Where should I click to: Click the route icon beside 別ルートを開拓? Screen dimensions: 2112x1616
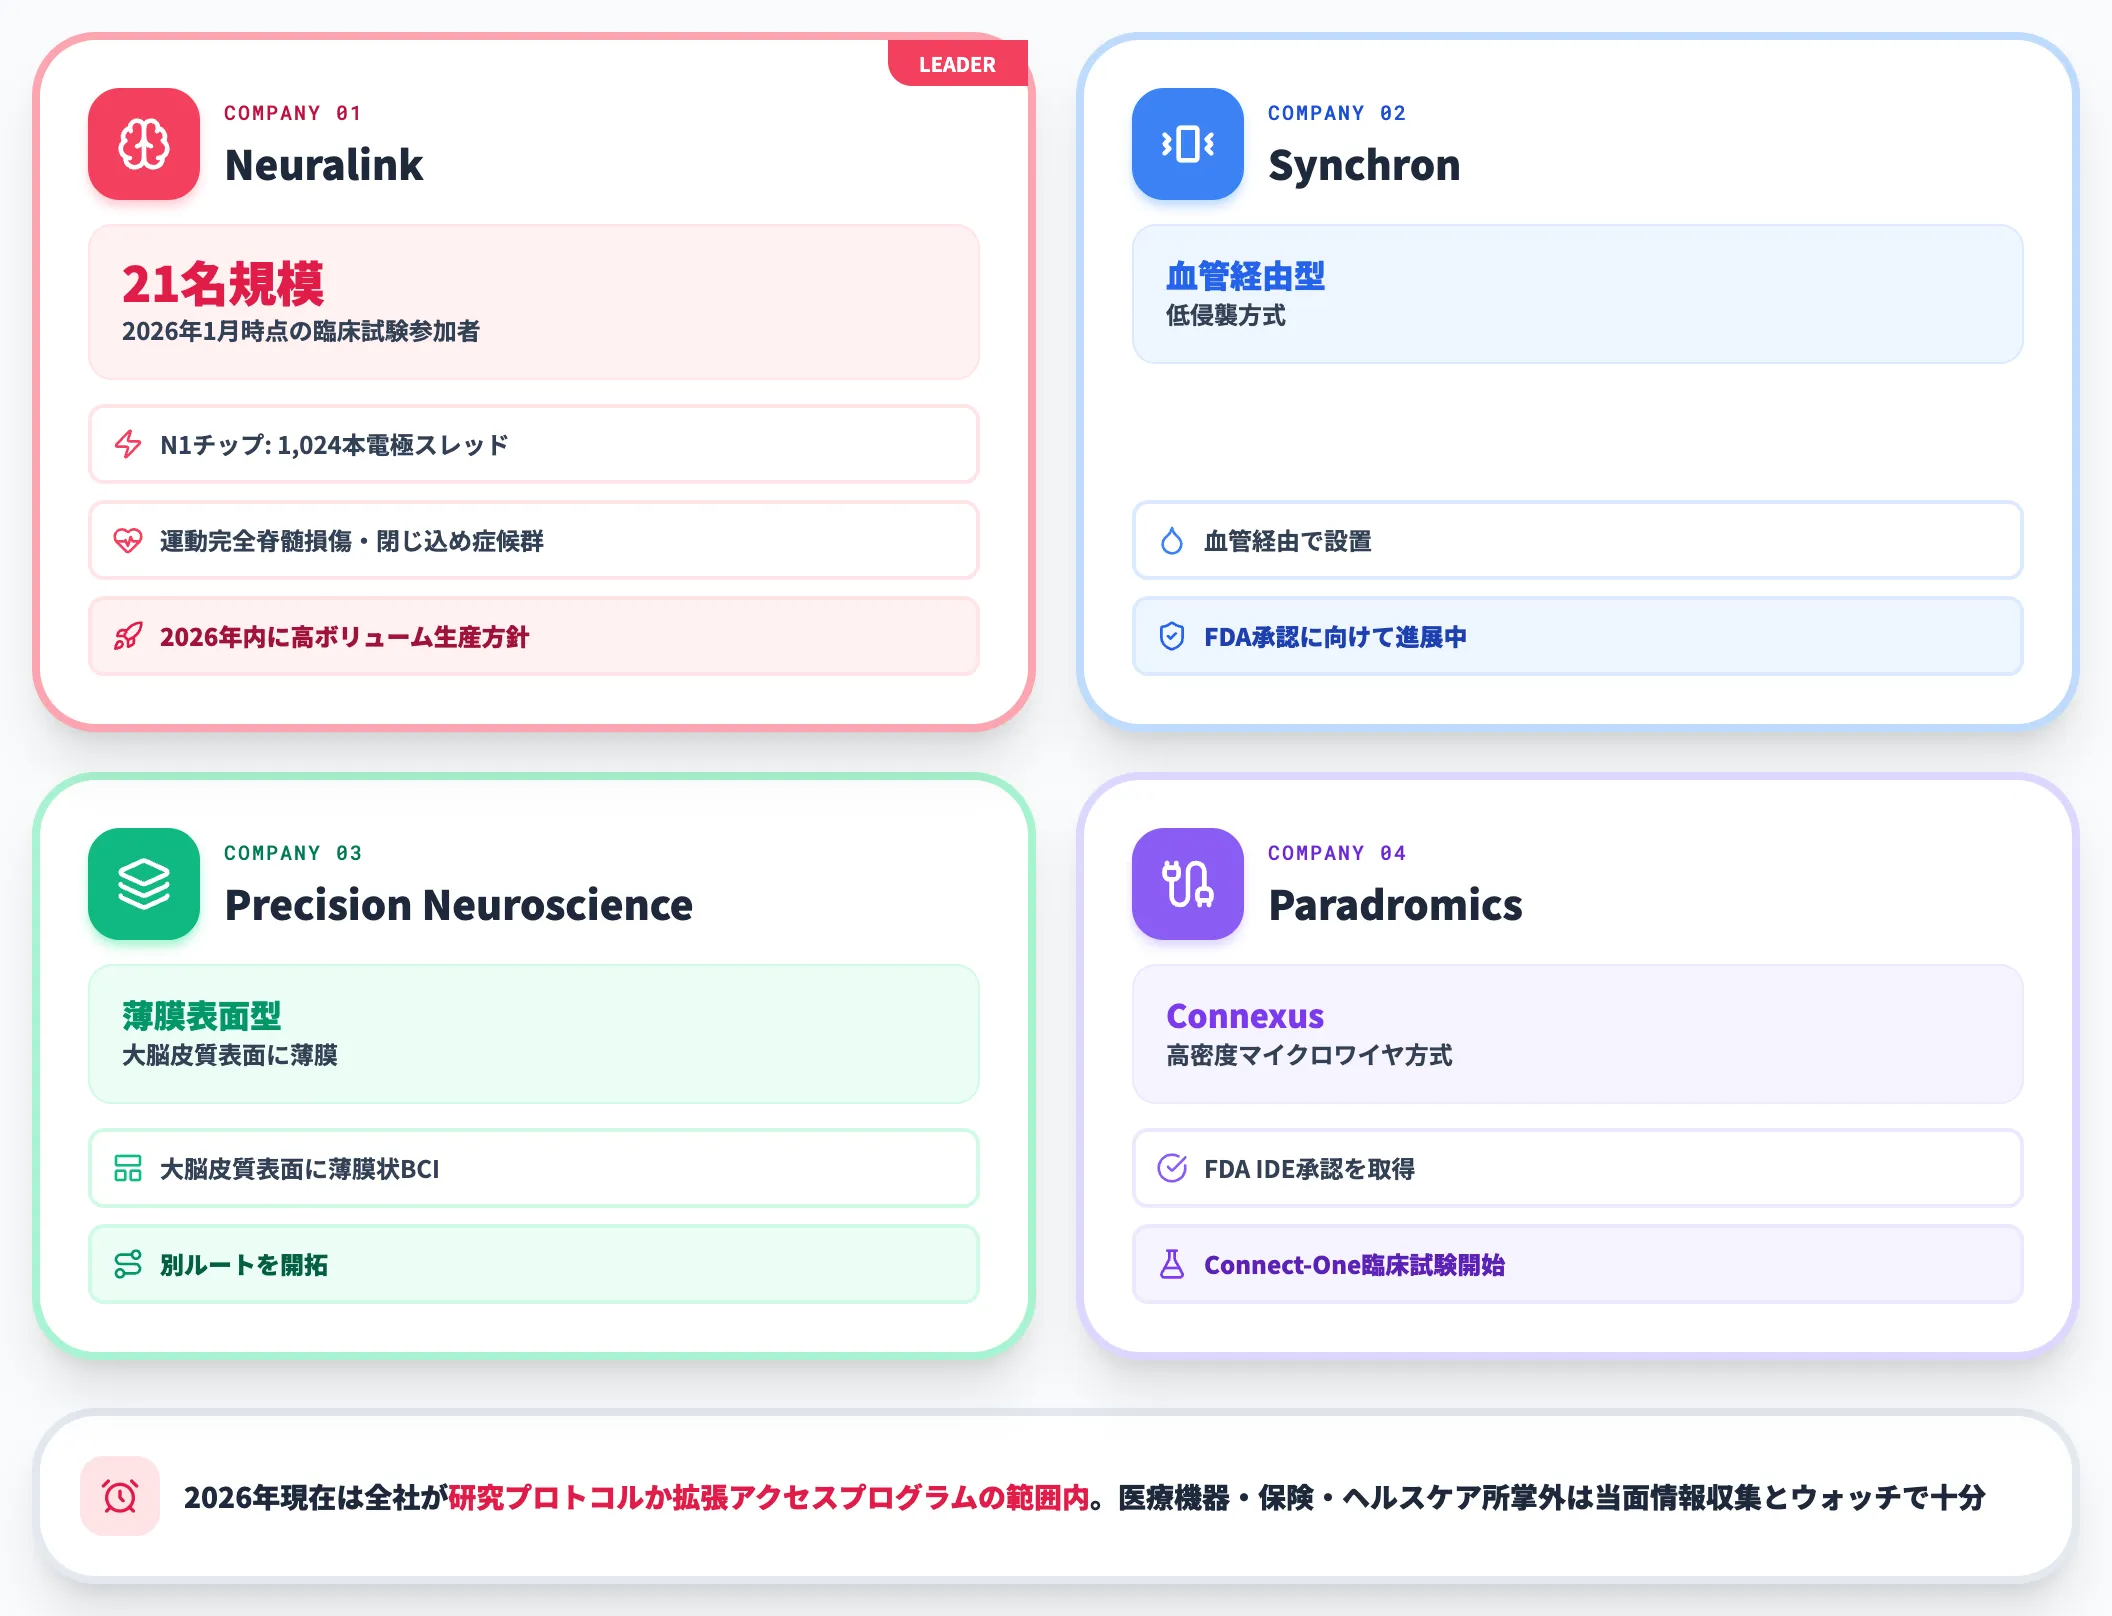click(x=128, y=1265)
